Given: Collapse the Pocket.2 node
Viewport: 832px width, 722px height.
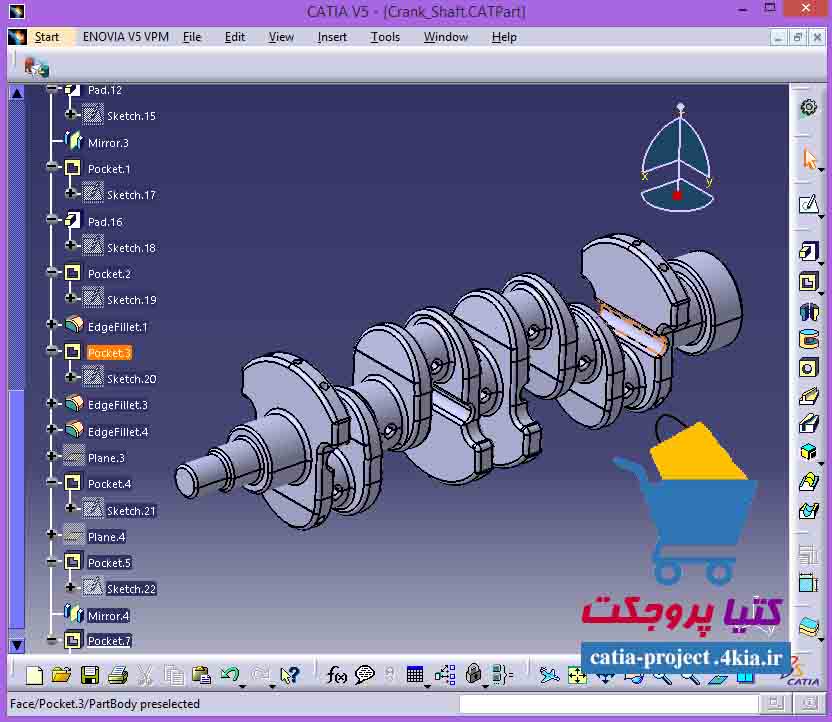Looking at the screenshot, I should [x=51, y=272].
